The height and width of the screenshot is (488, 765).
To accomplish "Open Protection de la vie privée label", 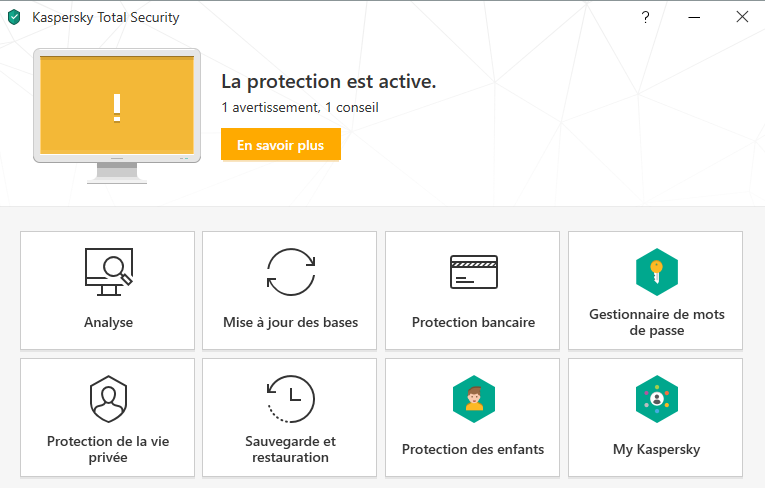I will [108, 449].
